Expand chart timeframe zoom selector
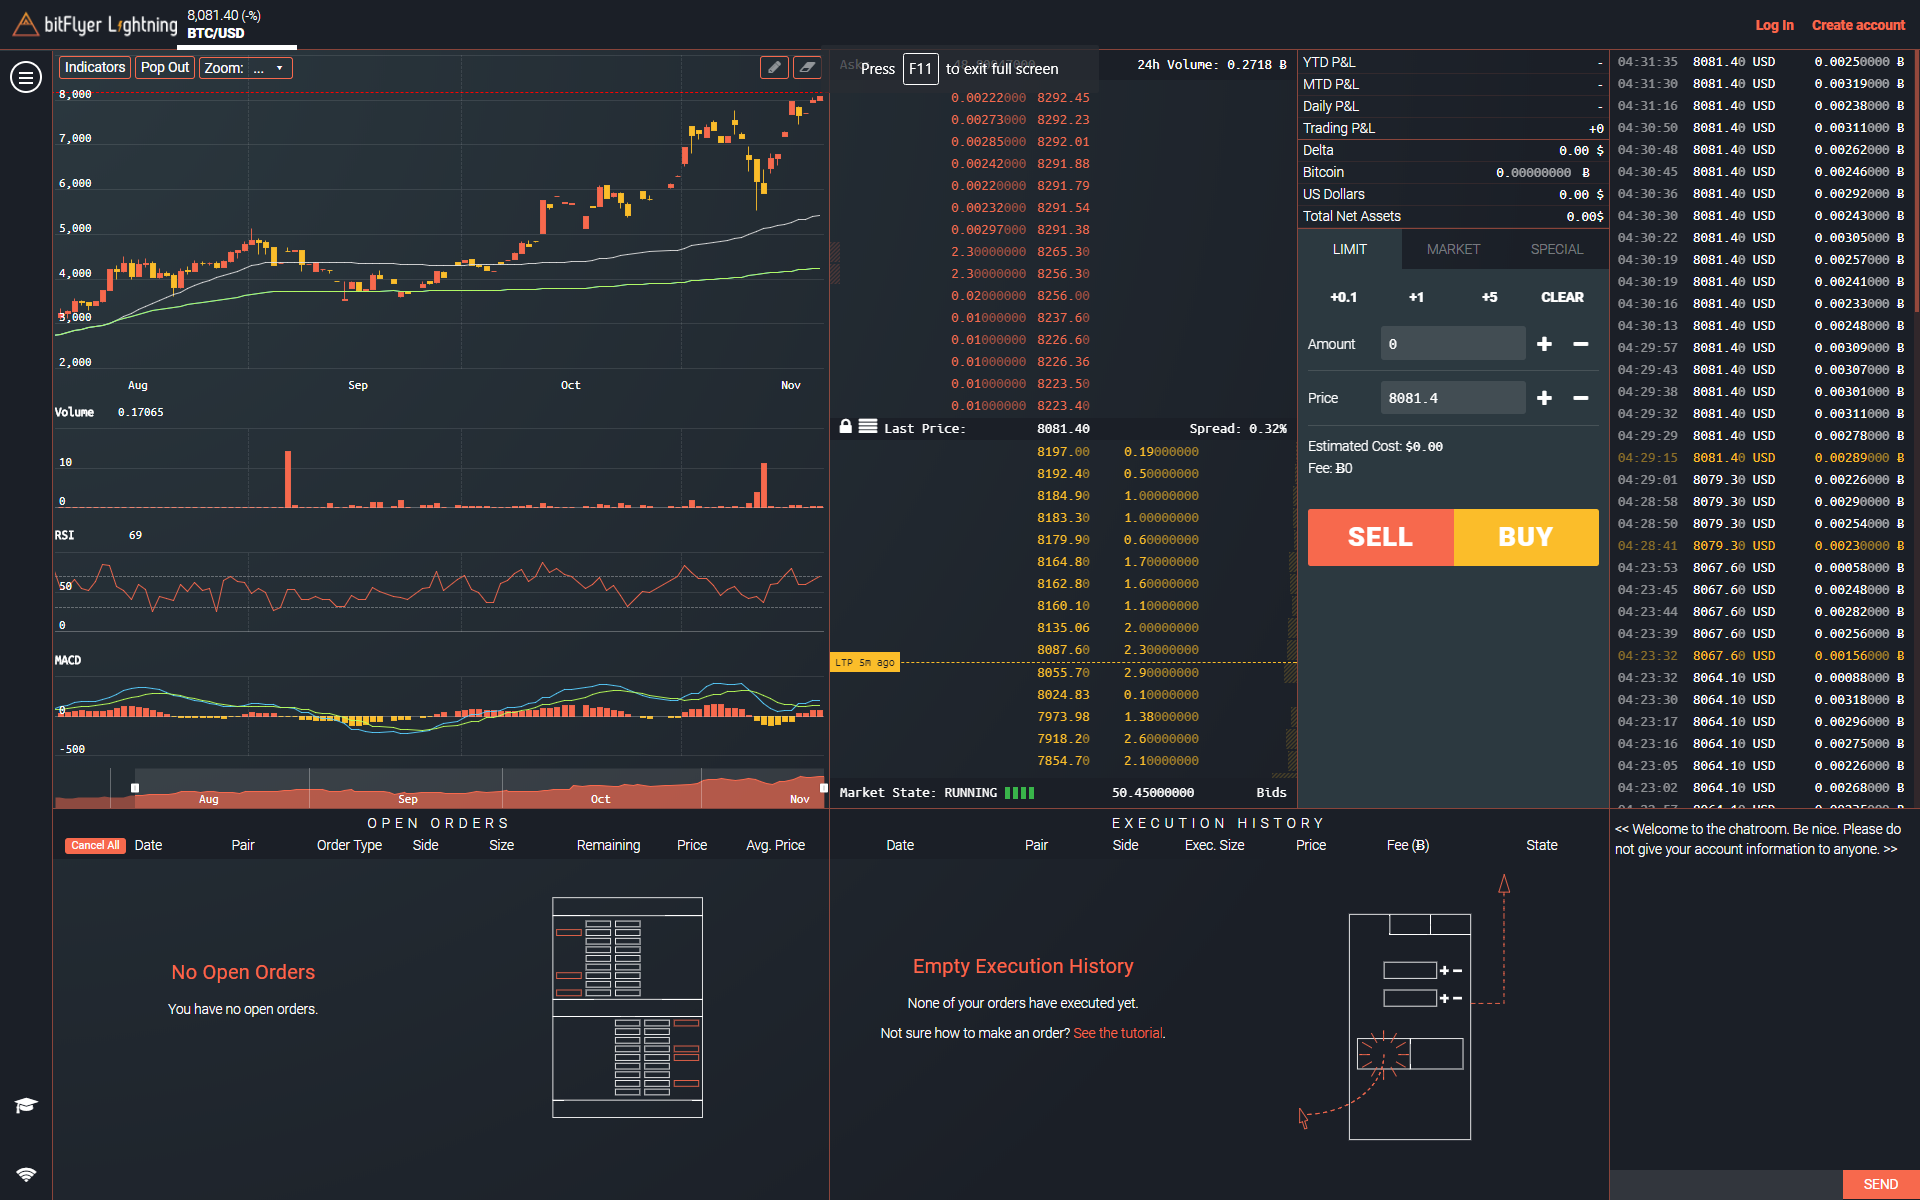 click(267, 66)
